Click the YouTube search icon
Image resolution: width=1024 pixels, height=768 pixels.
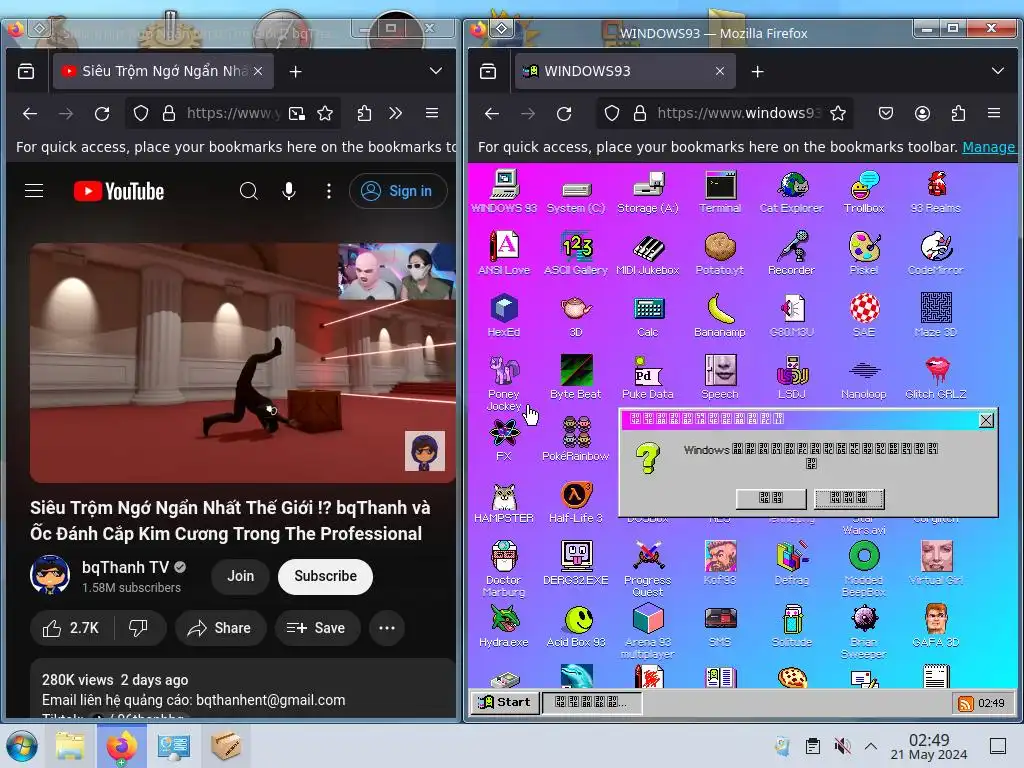(249, 191)
